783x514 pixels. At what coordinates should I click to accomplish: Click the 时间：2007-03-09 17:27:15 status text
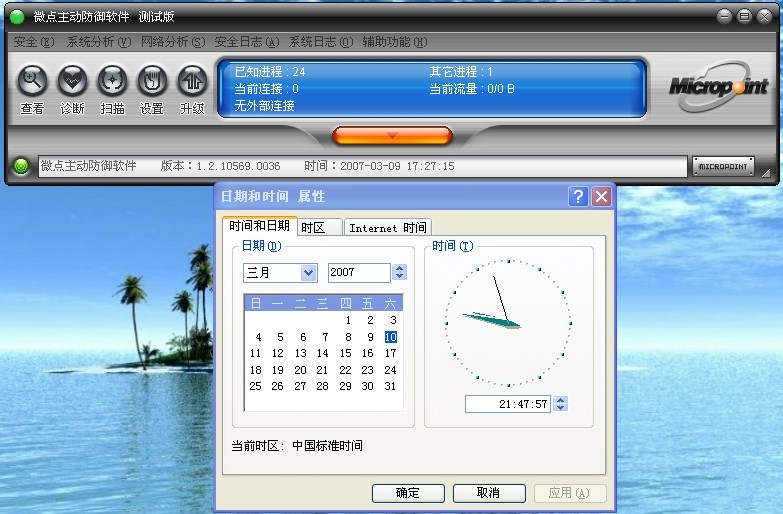click(x=380, y=166)
